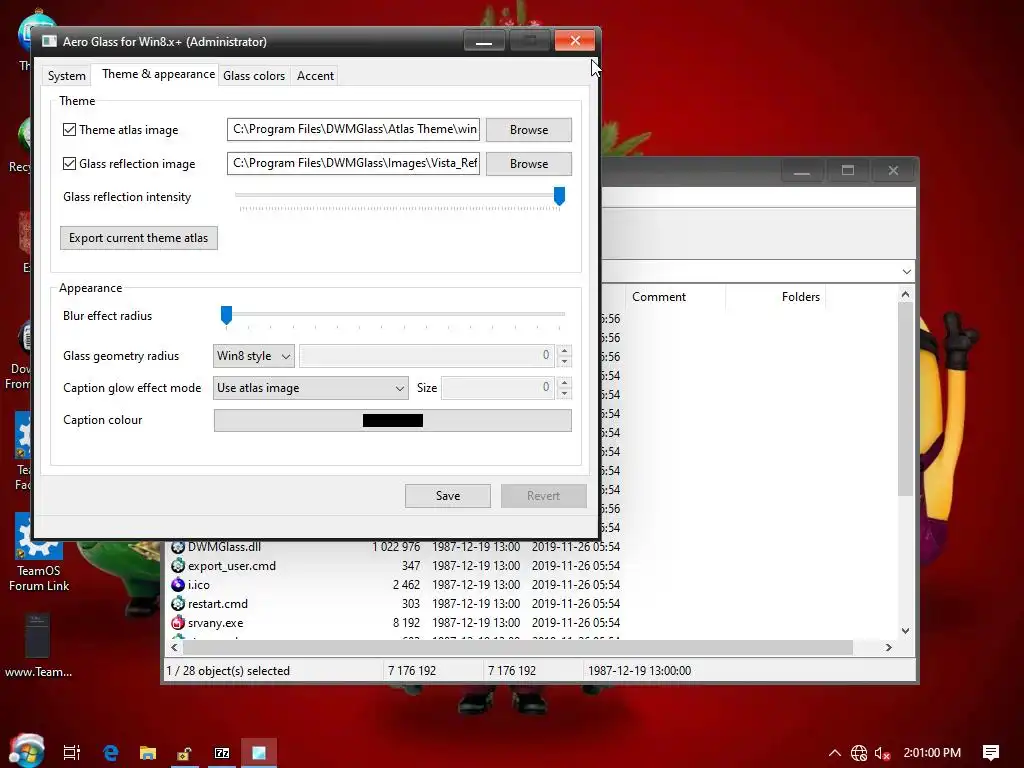Click the glass reflection image path field
The height and width of the screenshot is (768, 1024).
[x=353, y=163]
